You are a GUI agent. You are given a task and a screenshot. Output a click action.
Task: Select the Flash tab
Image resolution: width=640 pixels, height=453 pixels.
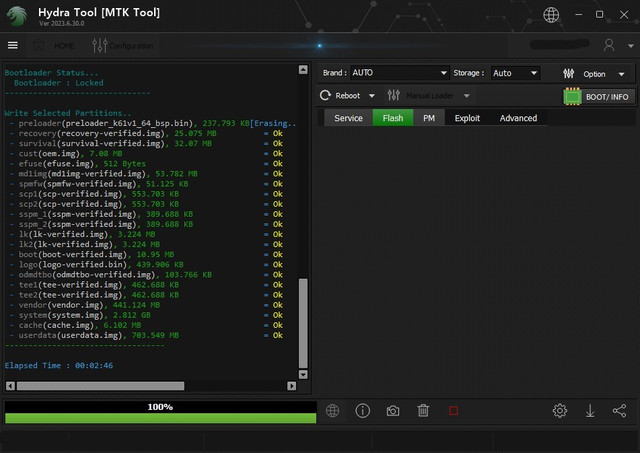point(393,118)
